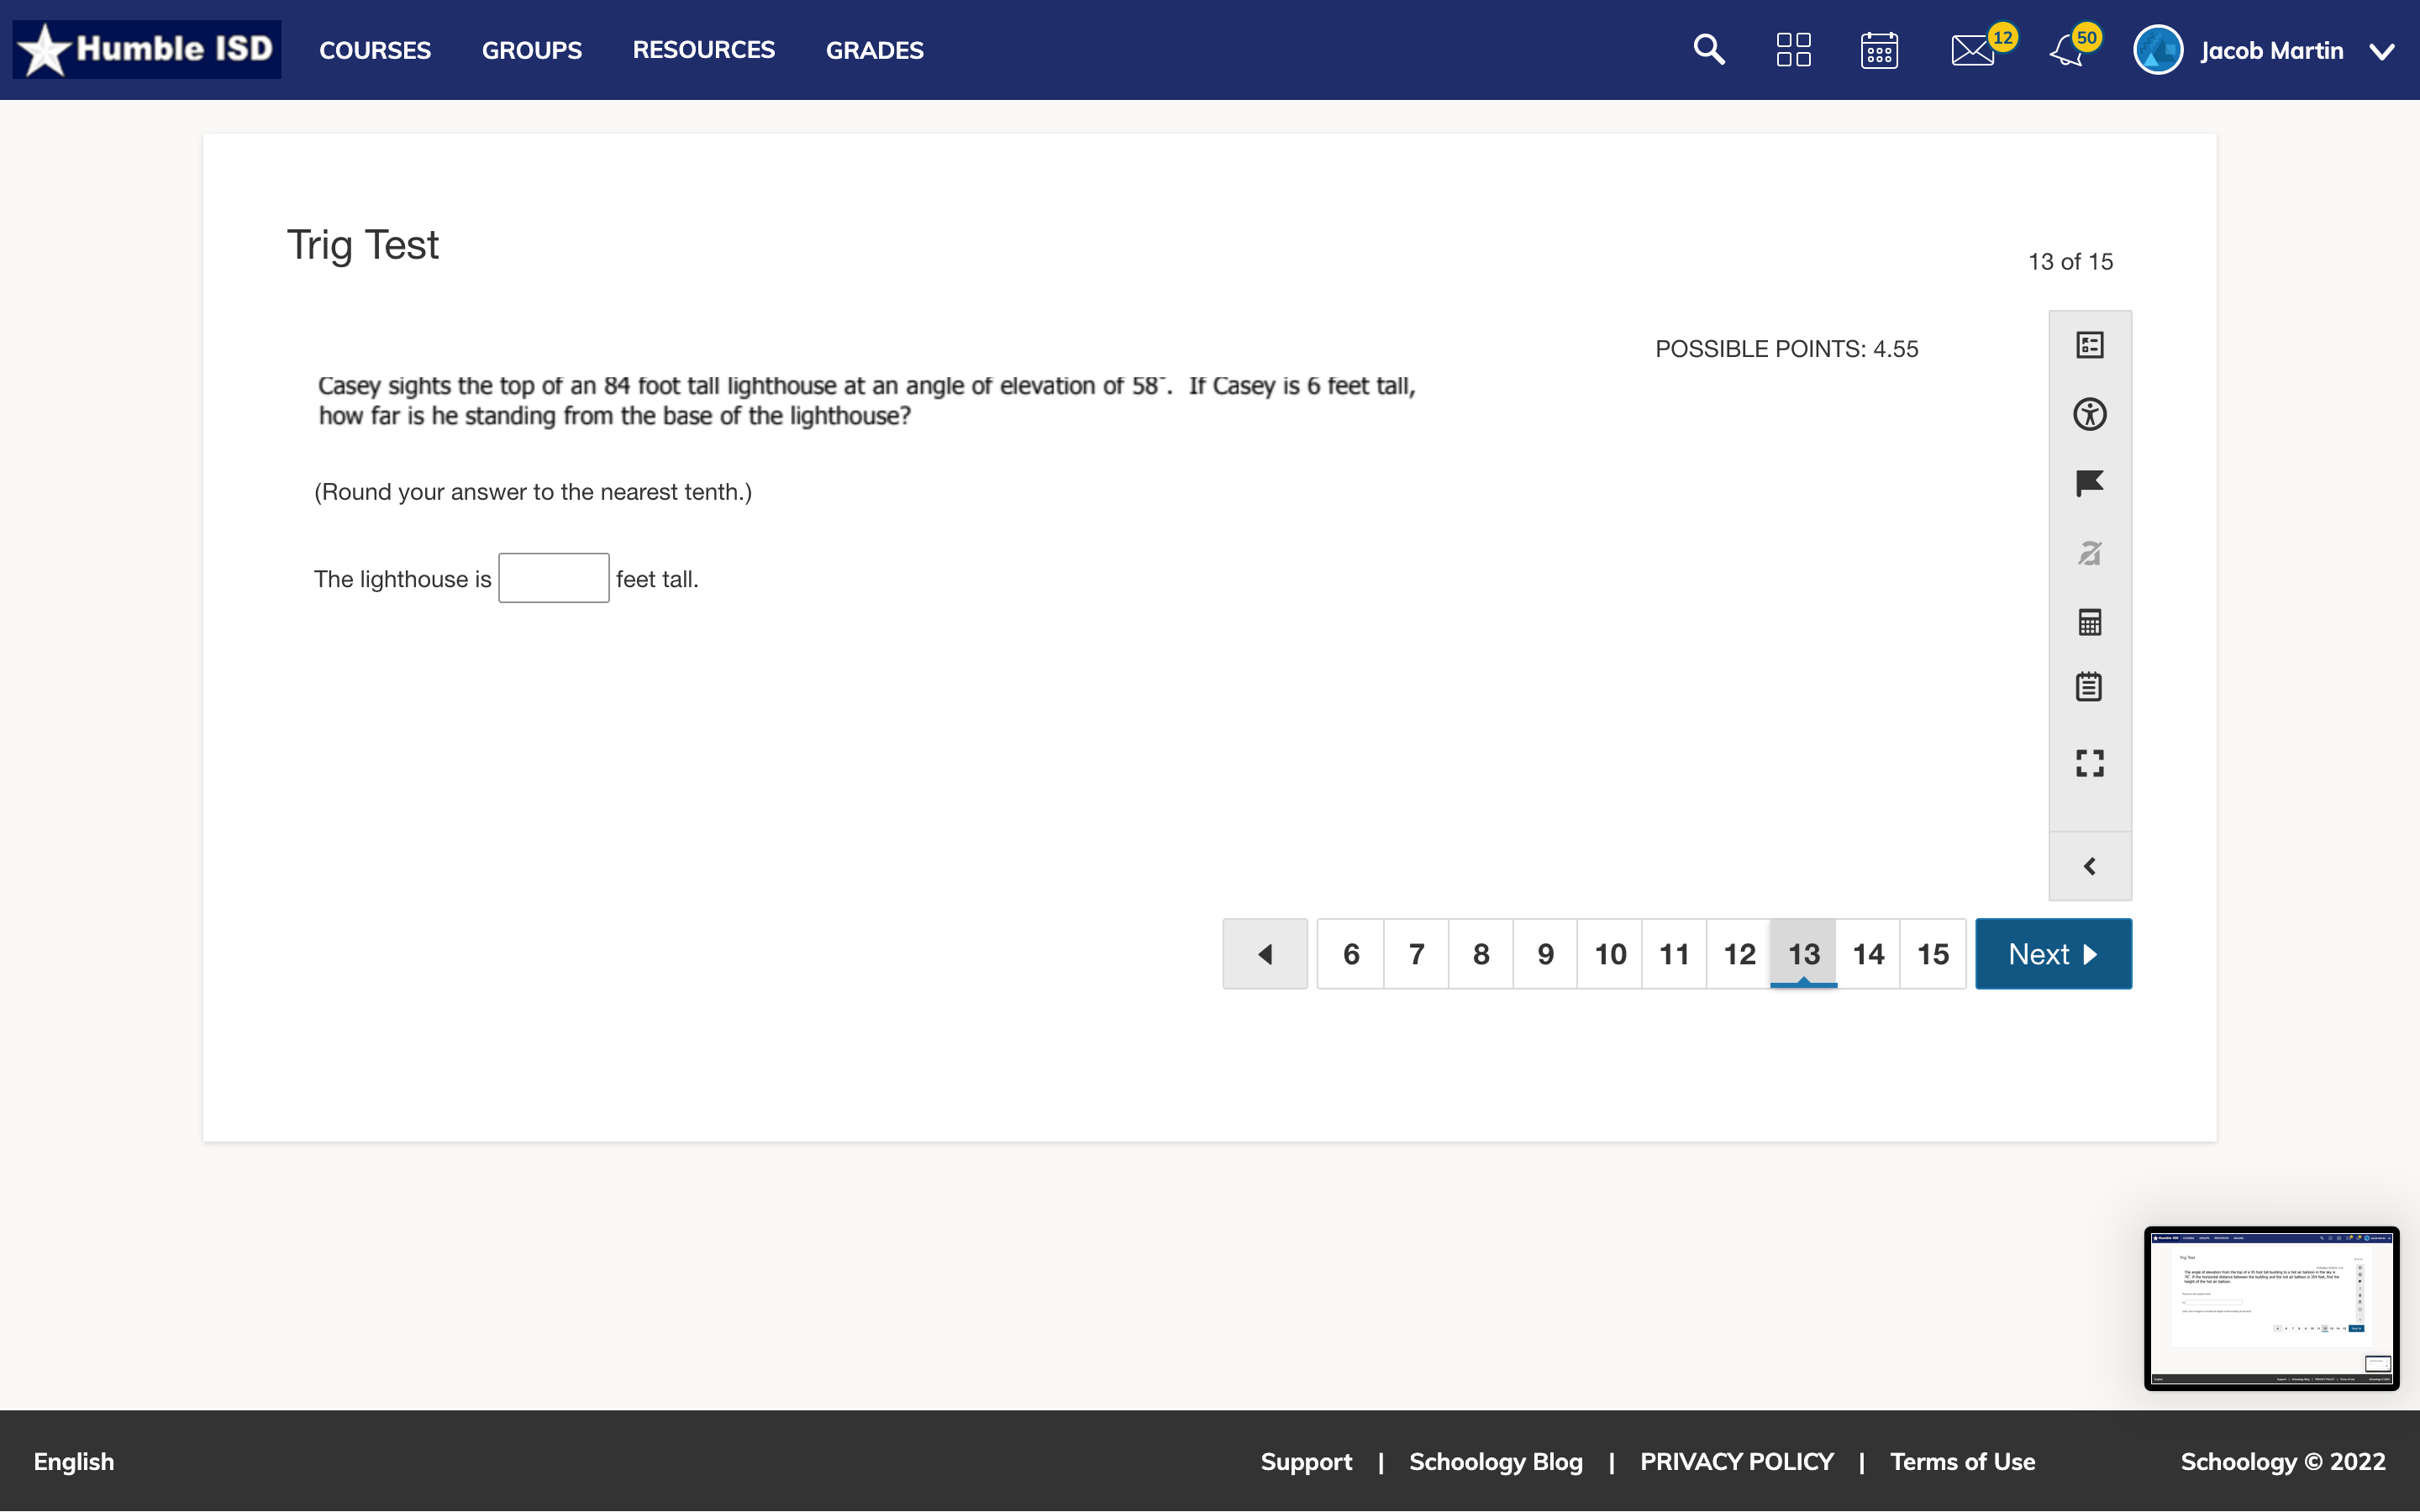Open the accessibility options
The height and width of the screenshot is (1512, 2420).
pyautogui.click(x=2090, y=413)
